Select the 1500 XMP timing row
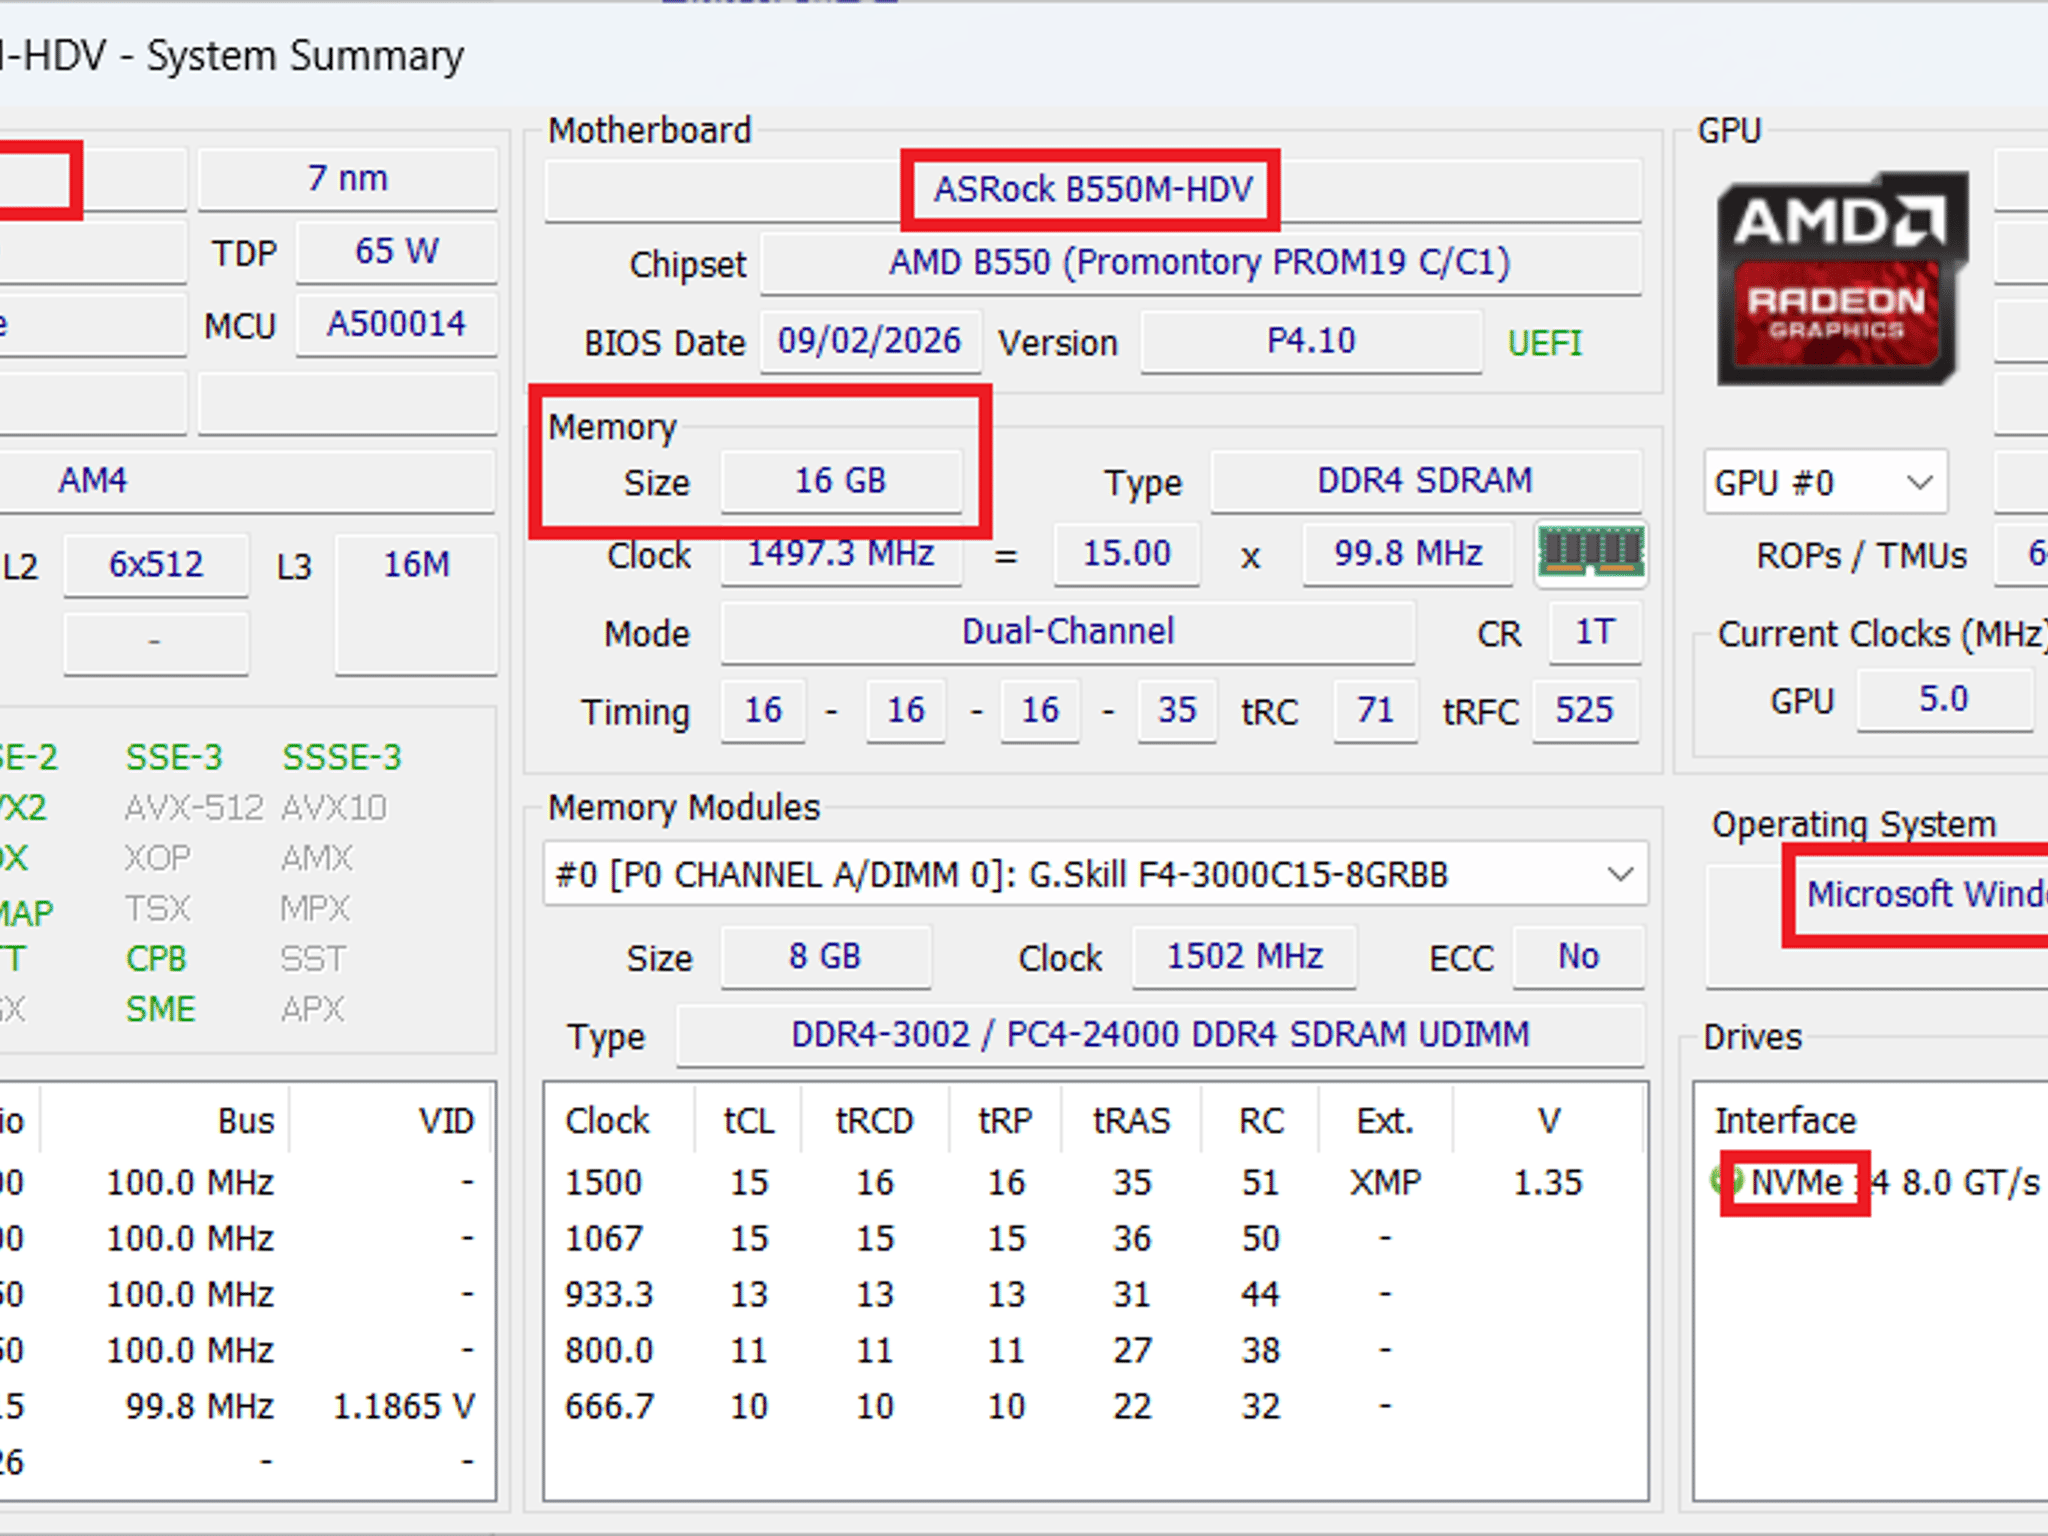 tap(1095, 1182)
